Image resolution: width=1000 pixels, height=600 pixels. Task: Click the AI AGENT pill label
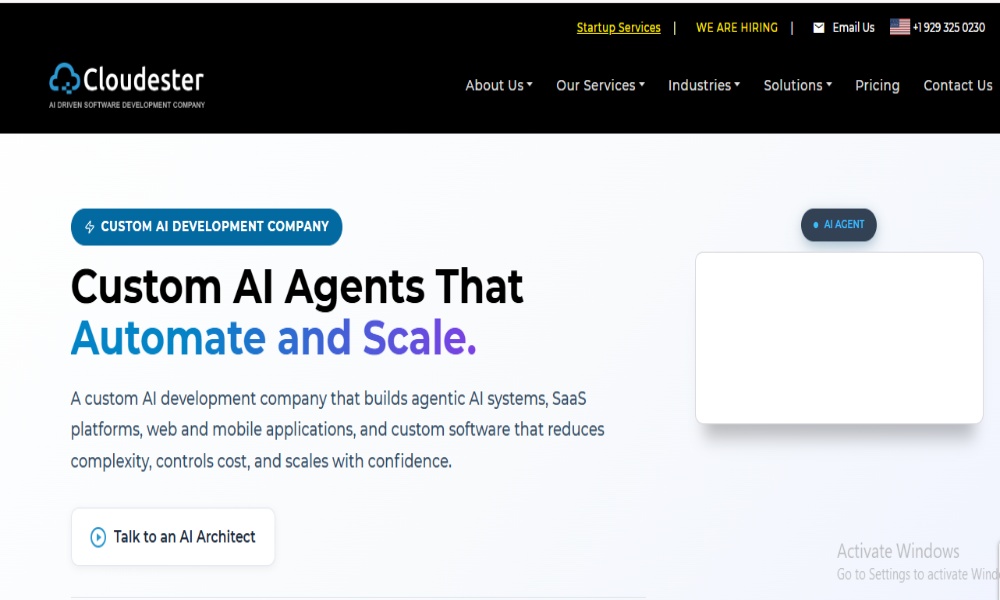pyautogui.click(x=844, y=225)
